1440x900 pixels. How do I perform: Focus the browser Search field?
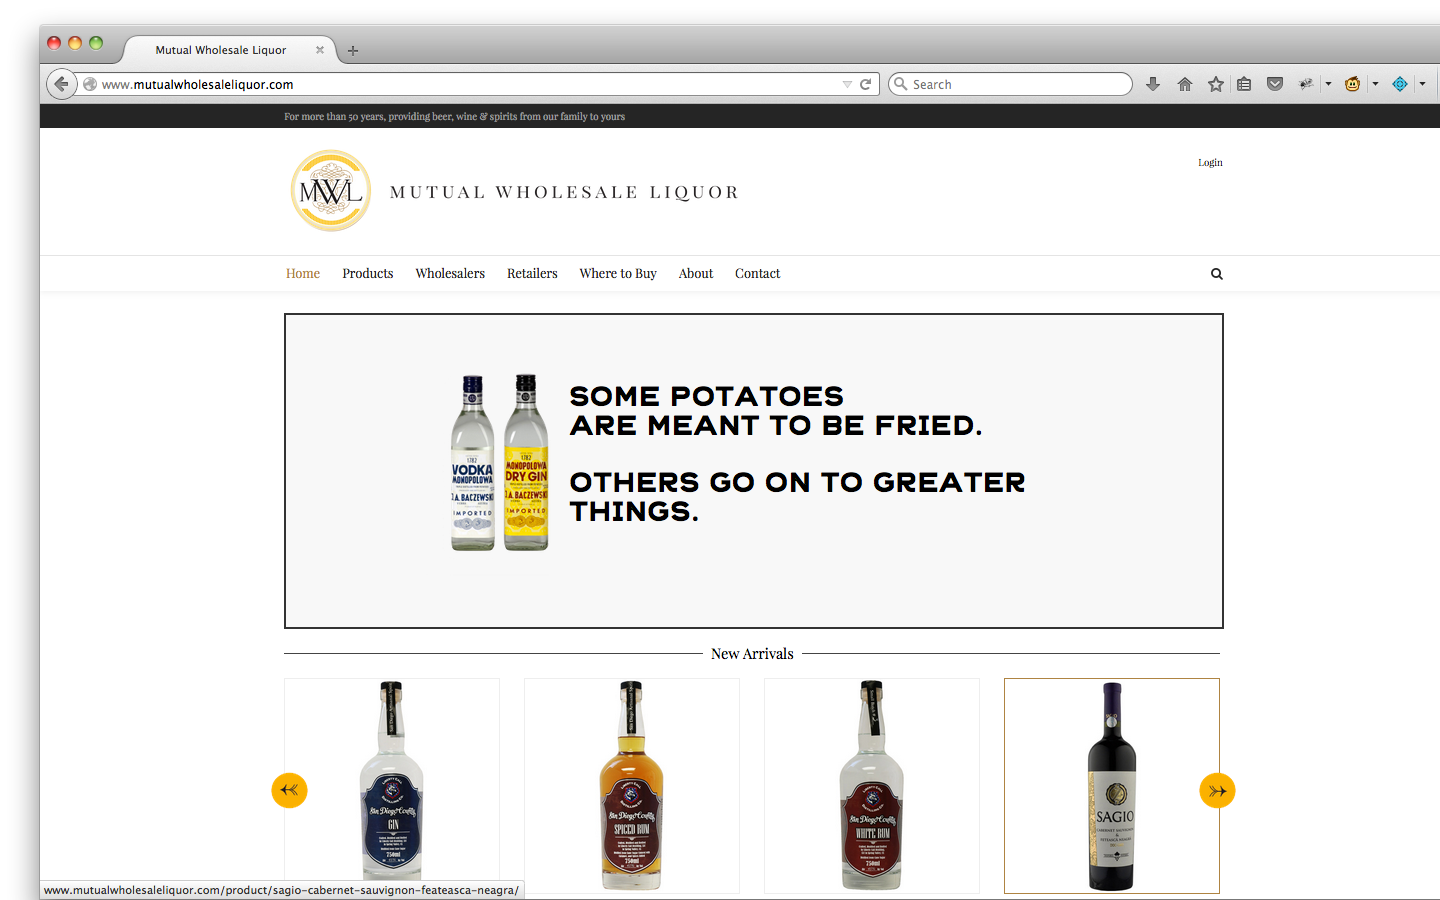point(1010,84)
